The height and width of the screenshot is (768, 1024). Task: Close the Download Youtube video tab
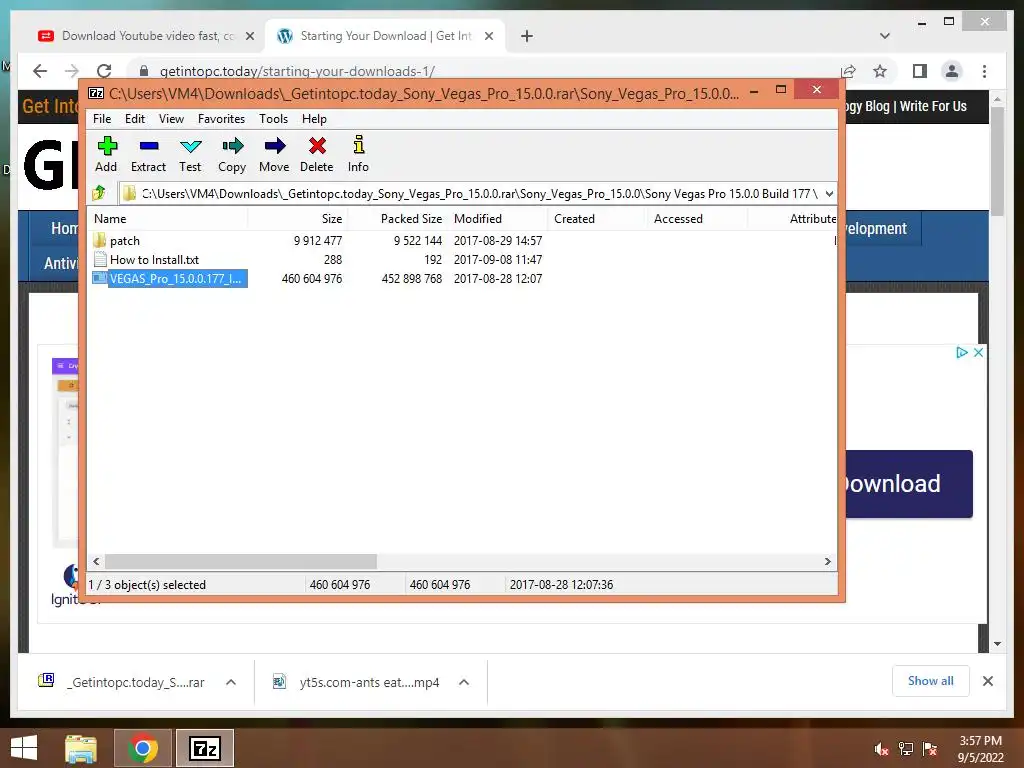pos(249,36)
